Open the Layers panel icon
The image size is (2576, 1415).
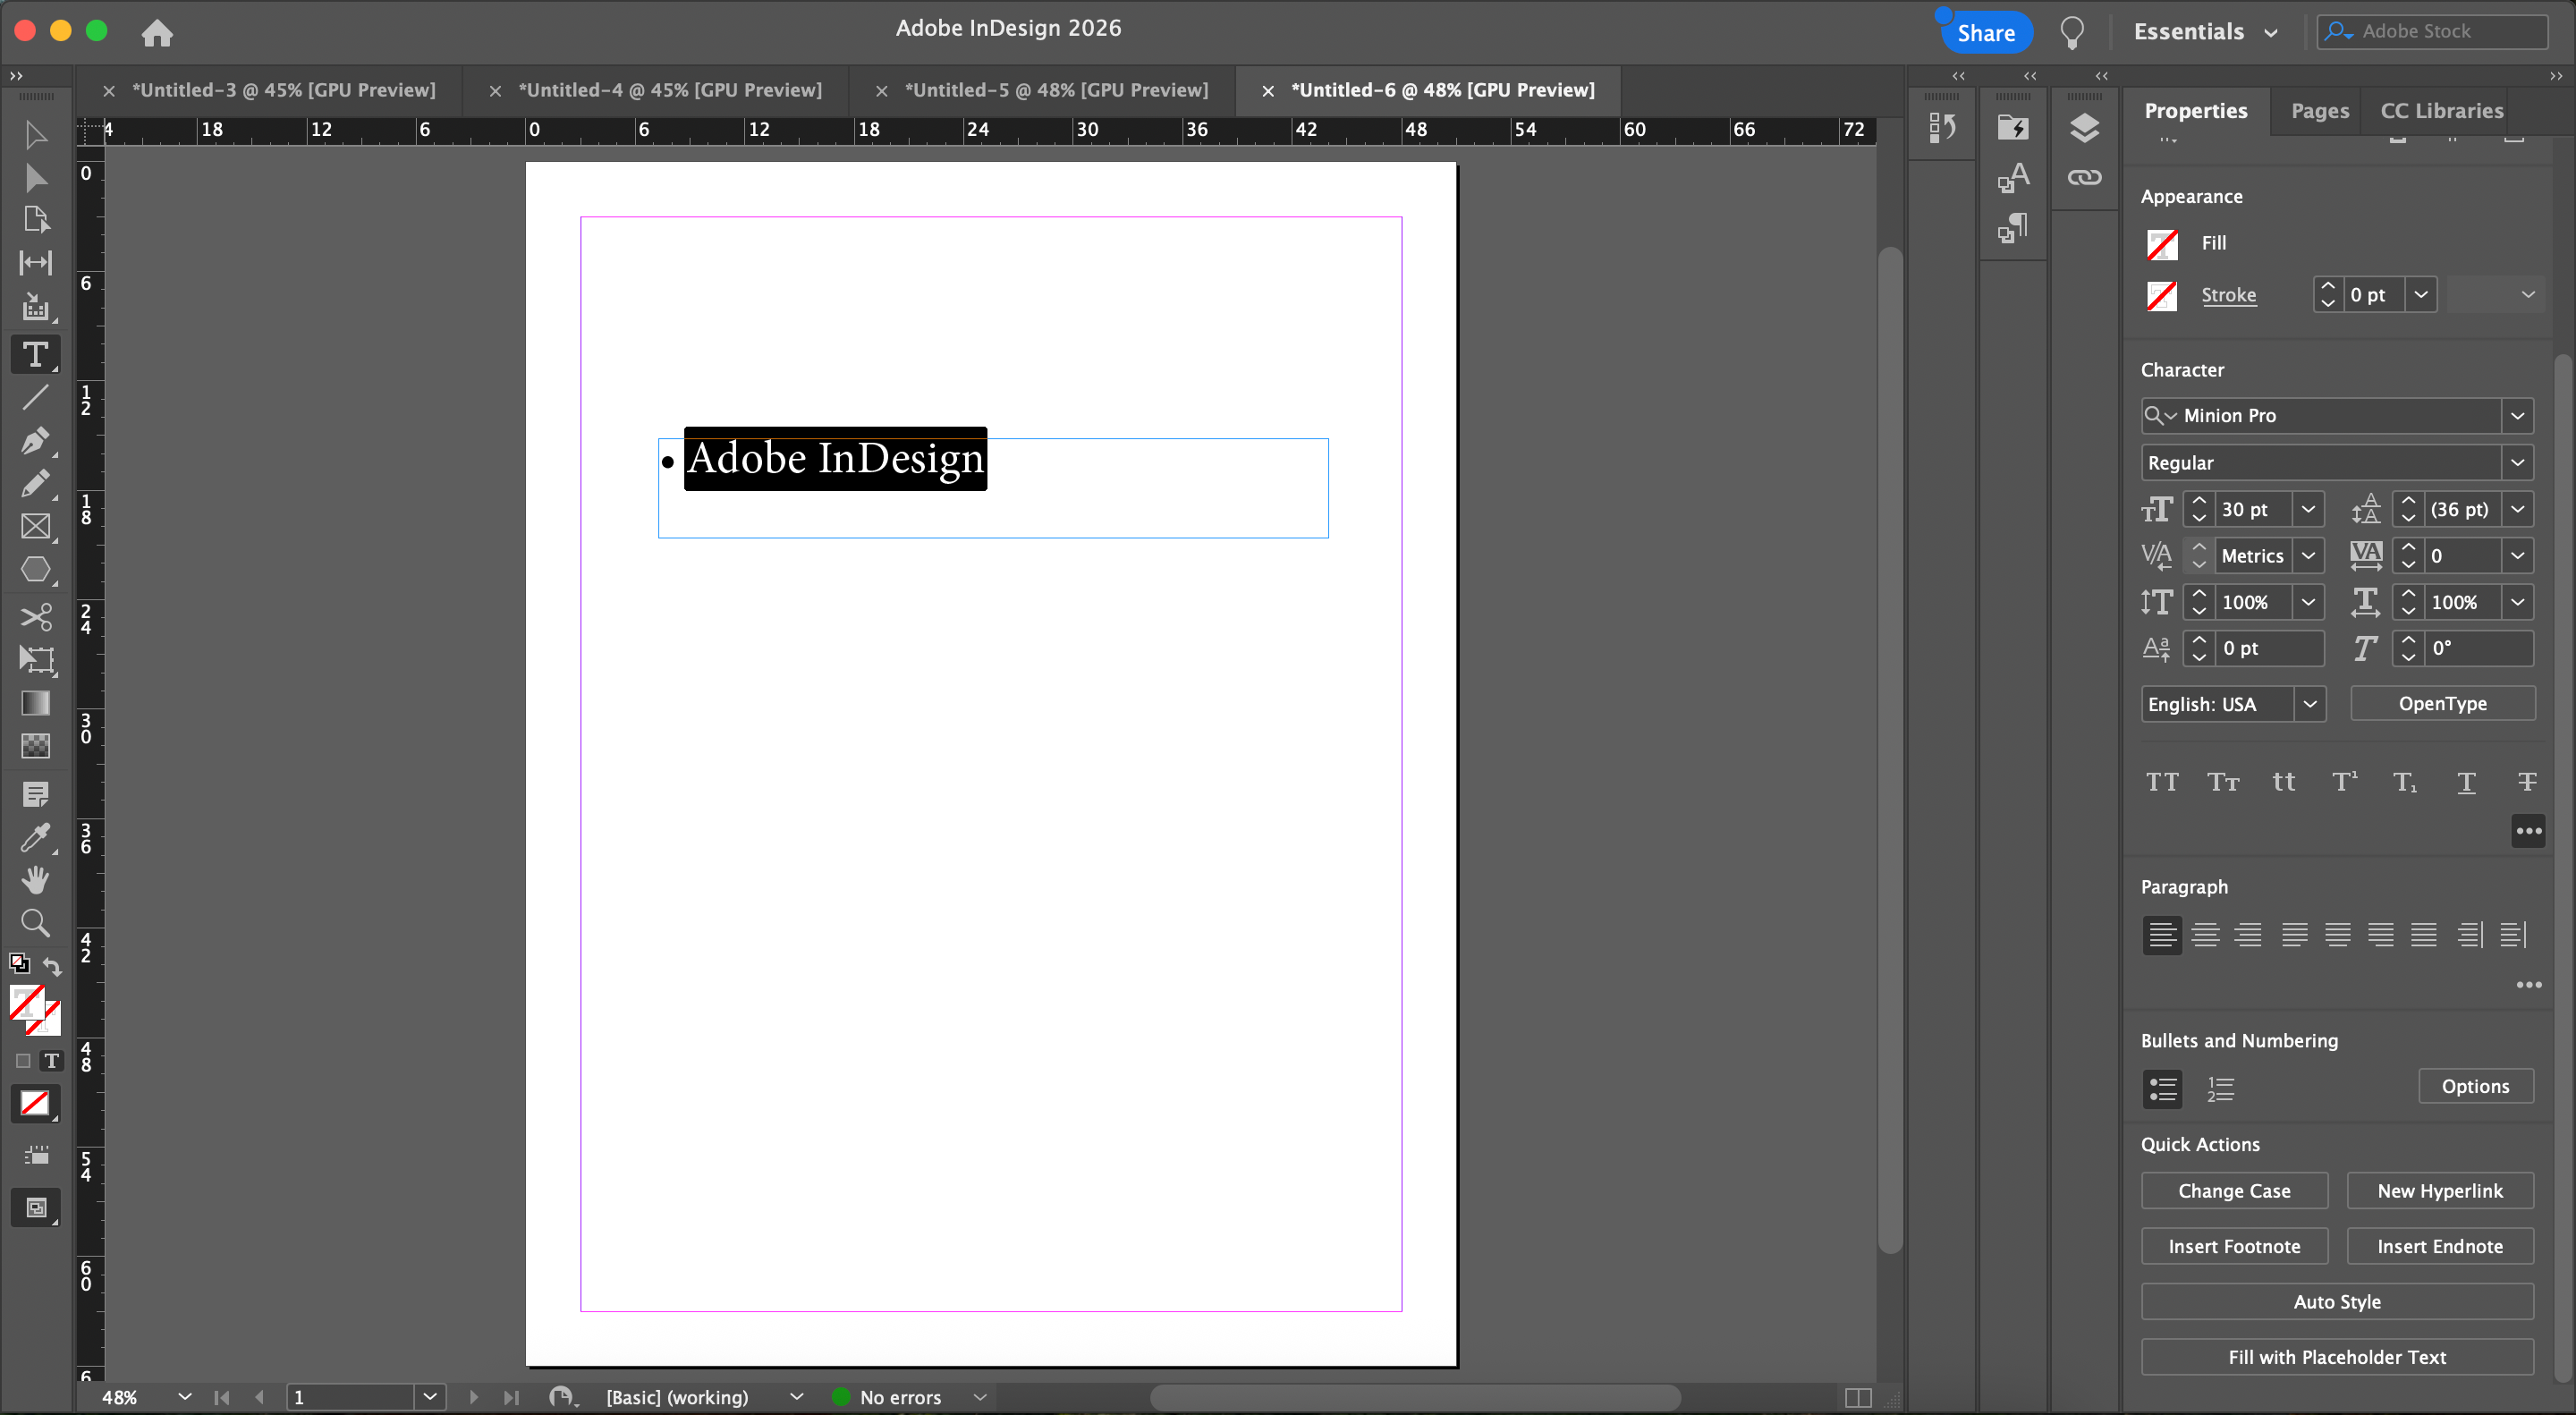(x=2084, y=128)
